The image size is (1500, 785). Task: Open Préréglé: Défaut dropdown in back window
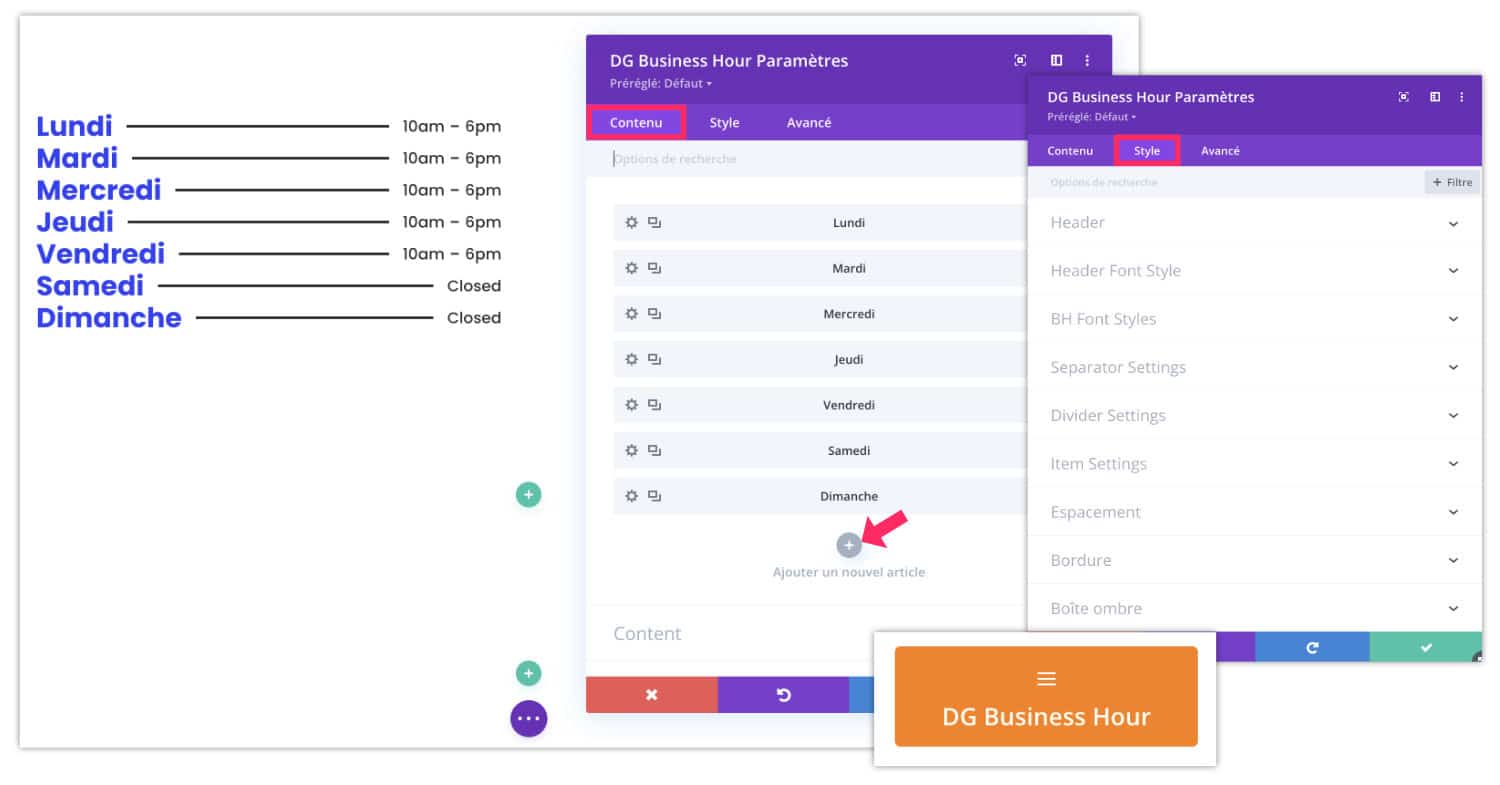point(661,83)
